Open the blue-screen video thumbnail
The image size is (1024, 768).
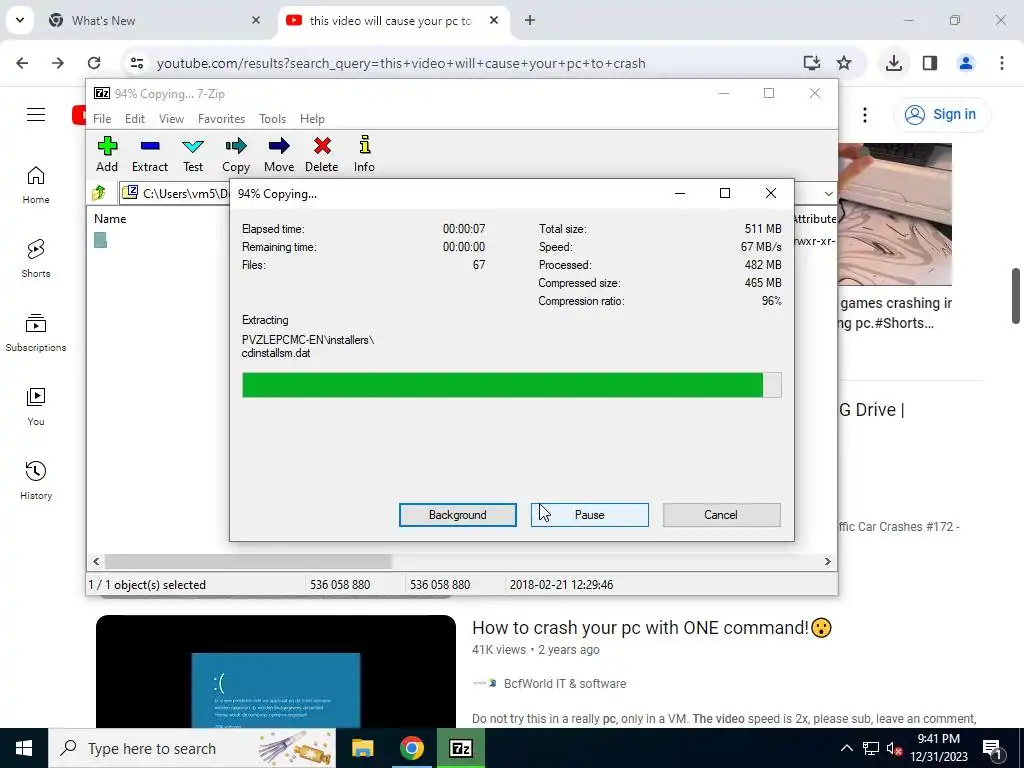(x=276, y=671)
